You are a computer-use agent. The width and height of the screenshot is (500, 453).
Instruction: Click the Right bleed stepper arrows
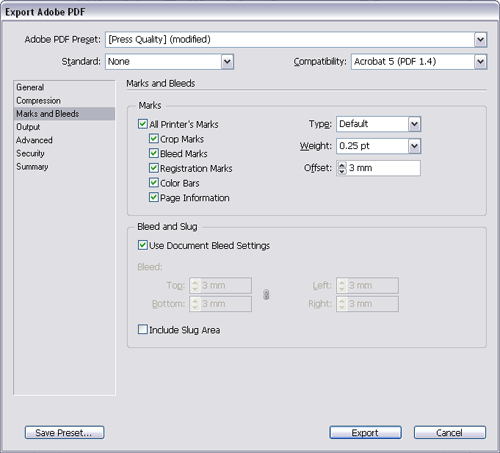(342, 304)
